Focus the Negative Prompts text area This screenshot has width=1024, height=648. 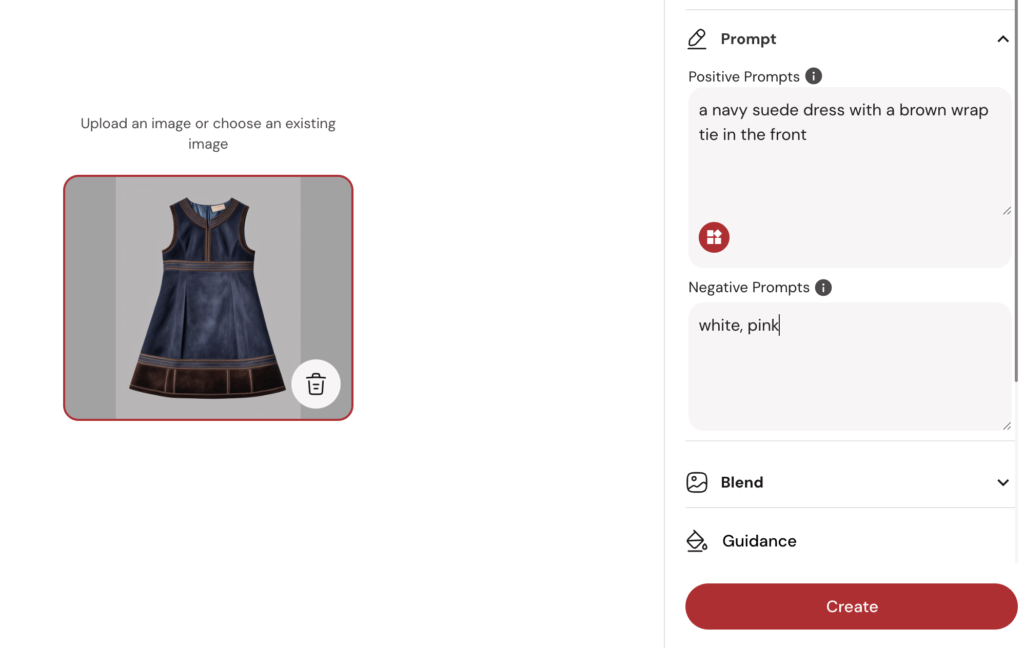point(849,366)
